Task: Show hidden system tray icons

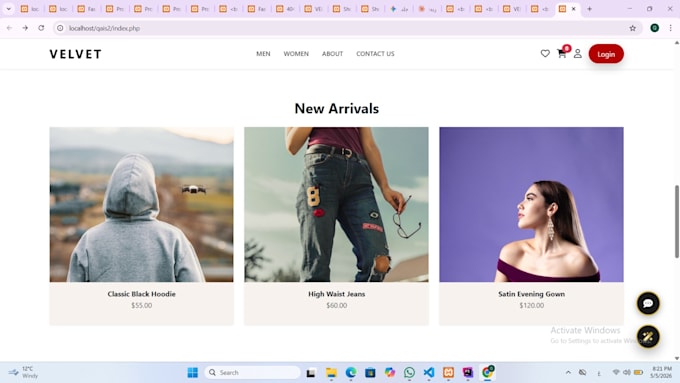Action: [568, 373]
